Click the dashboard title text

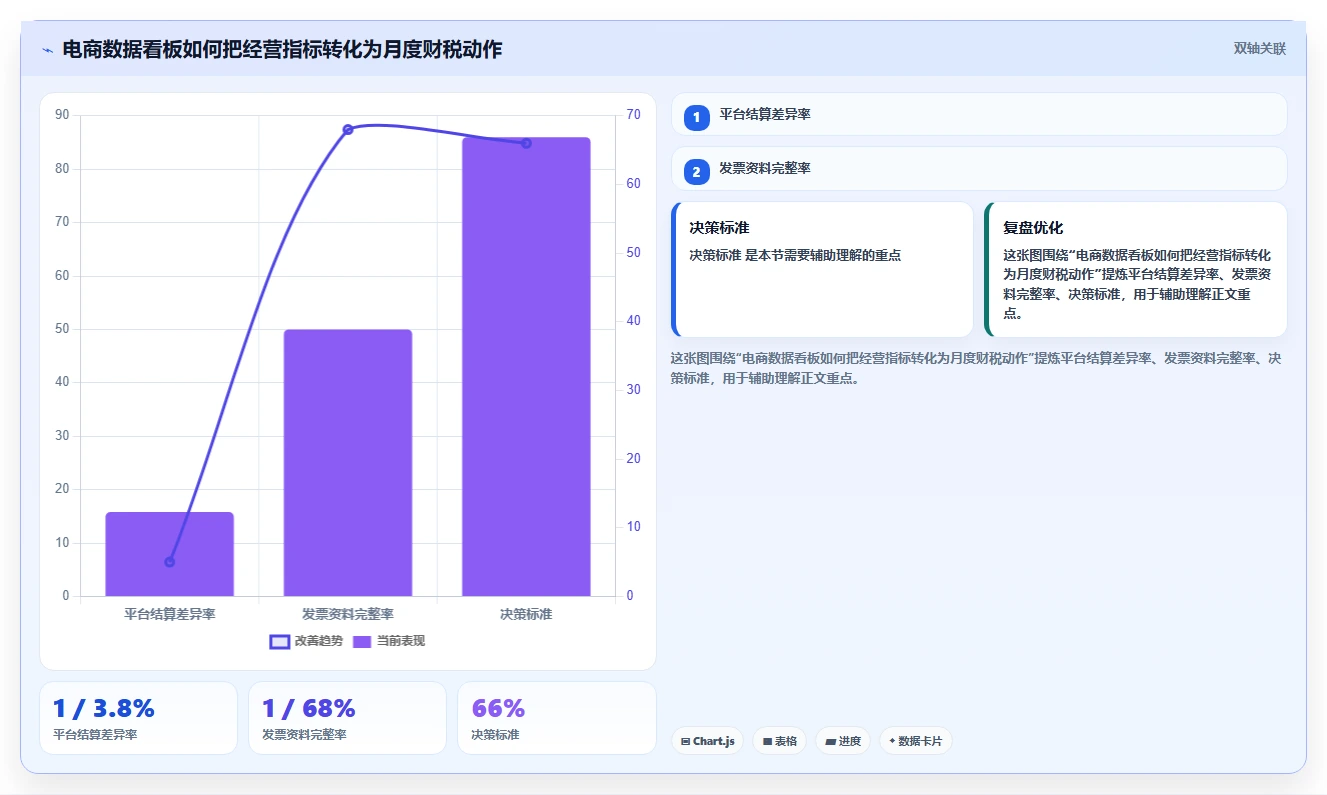pyautogui.click(x=282, y=49)
